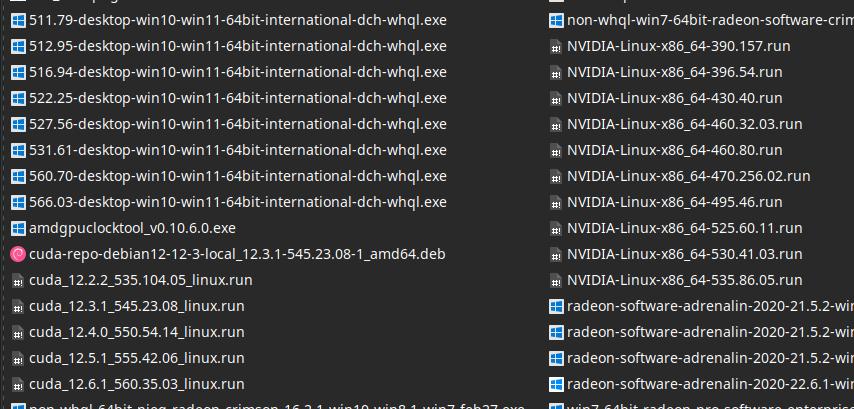Screen dimensions: 854x409
Task: Select the file name amdgpuclocktool_v0.10.6.0.exe
Action: (x=132, y=228)
